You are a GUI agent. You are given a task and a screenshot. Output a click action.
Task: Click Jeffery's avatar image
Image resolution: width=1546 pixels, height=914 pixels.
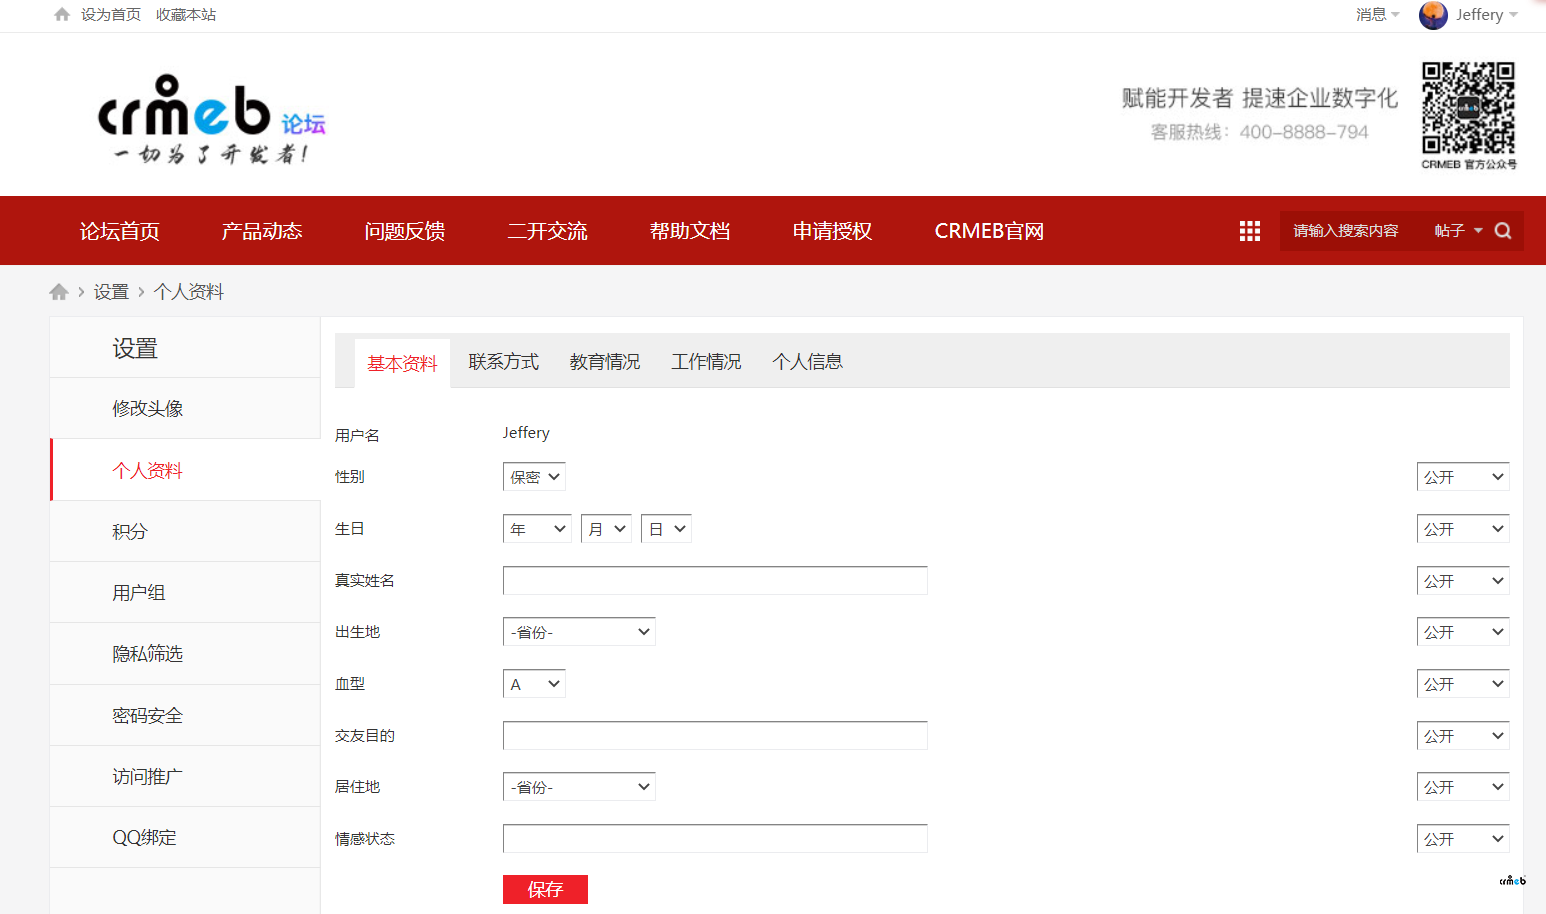pyautogui.click(x=1432, y=15)
